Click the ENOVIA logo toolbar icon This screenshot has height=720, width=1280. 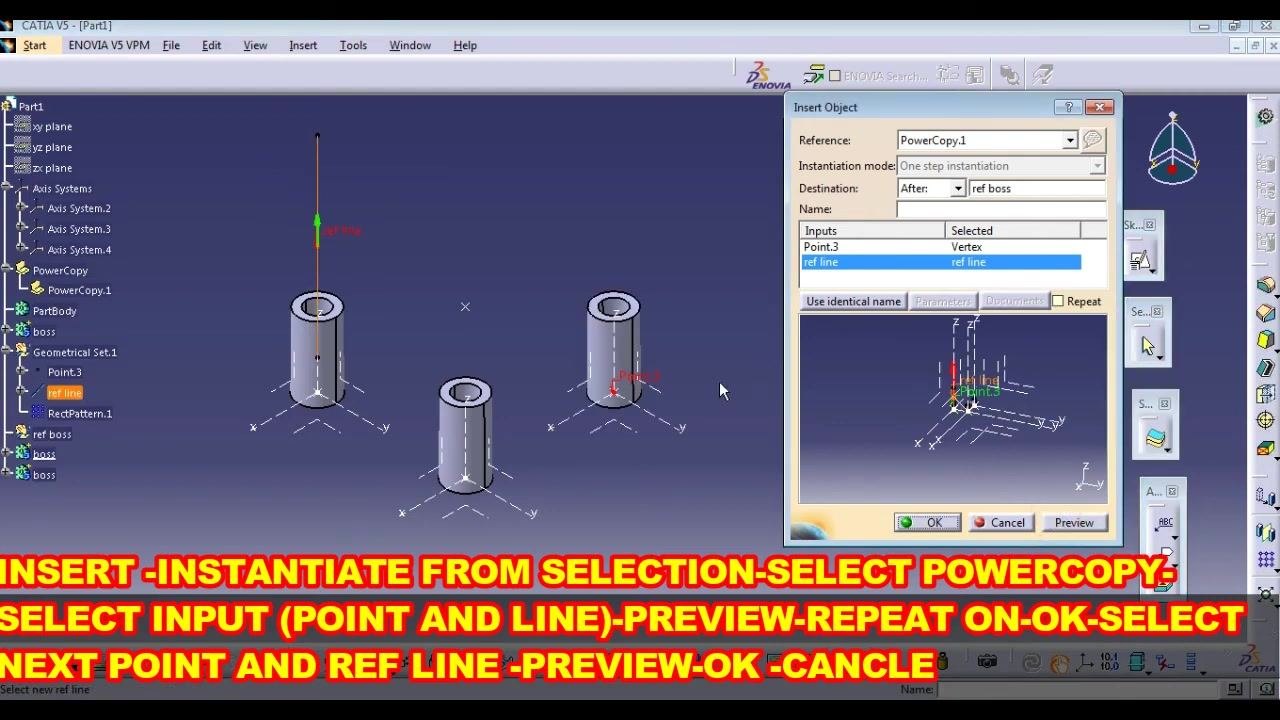(769, 75)
